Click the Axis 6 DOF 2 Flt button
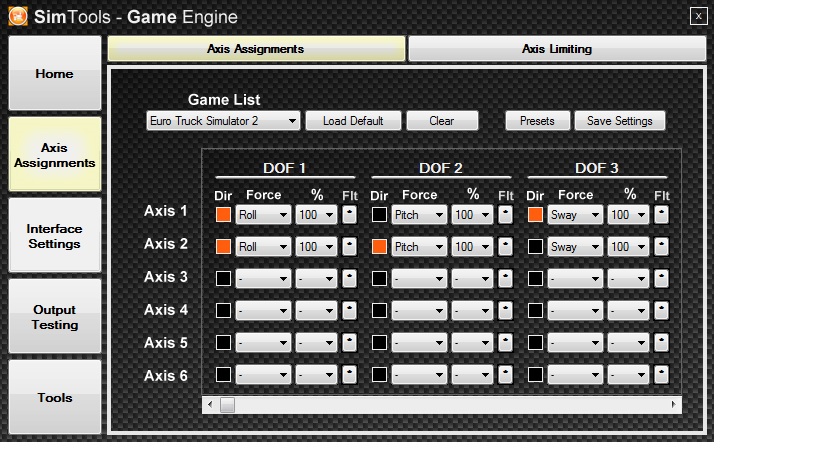This screenshot has width=816, height=460. click(x=505, y=375)
